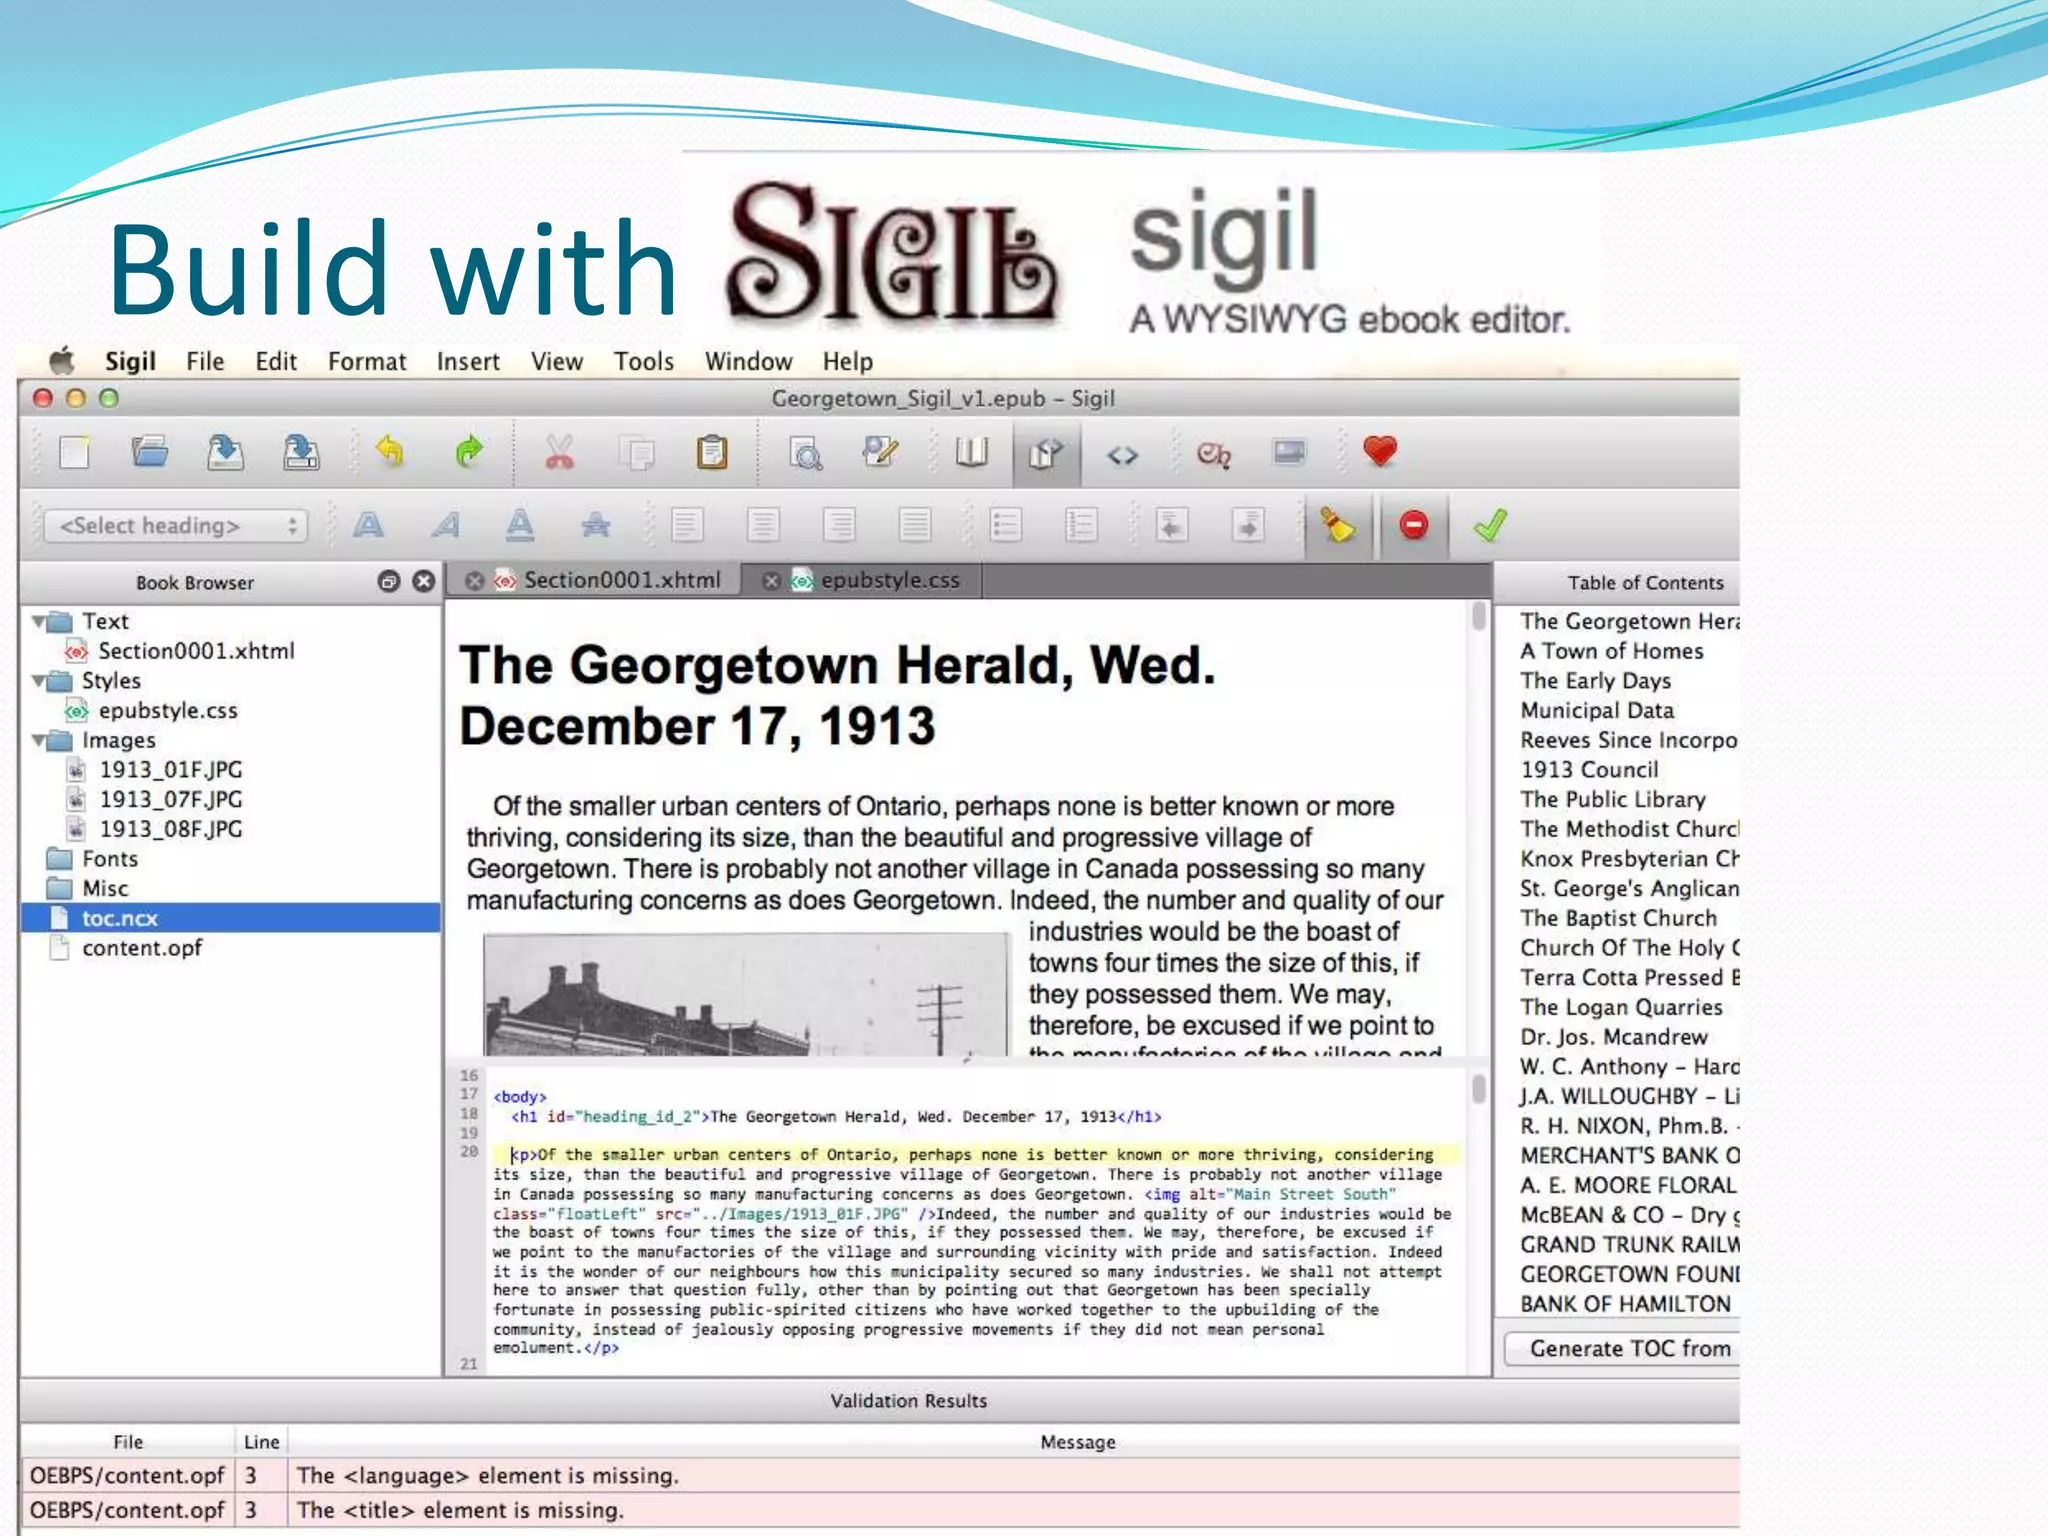
Task: Click the Cut scissors icon
Action: click(x=559, y=453)
